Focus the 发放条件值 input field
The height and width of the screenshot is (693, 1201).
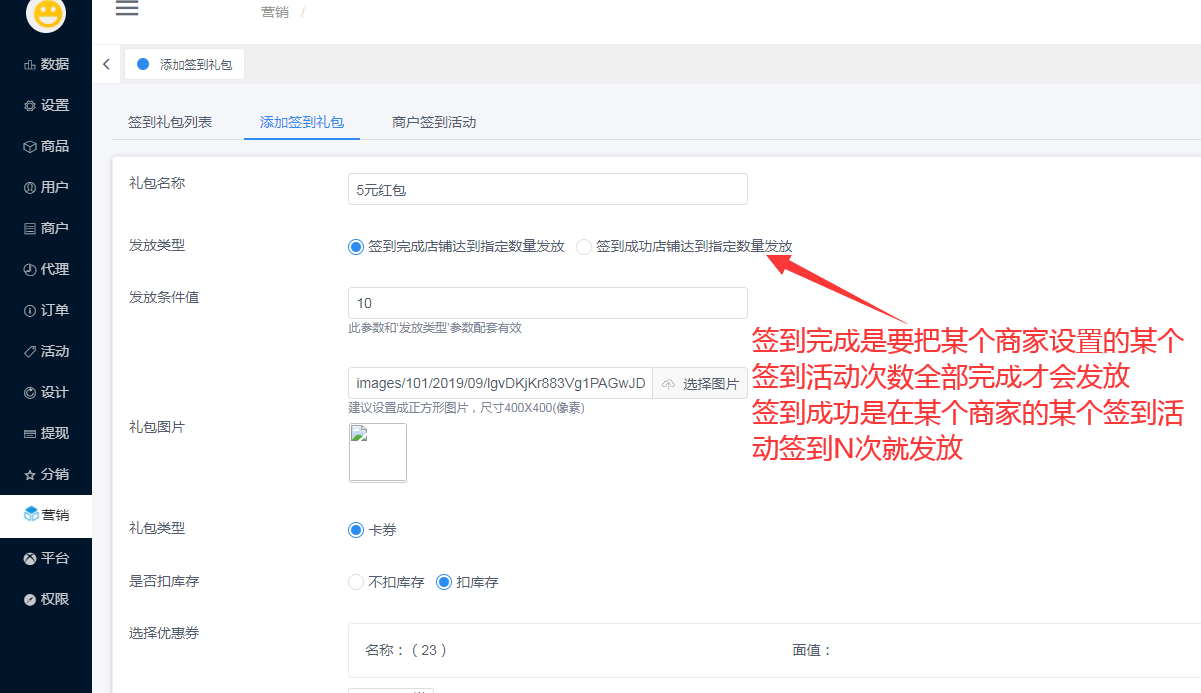click(548, 303)
